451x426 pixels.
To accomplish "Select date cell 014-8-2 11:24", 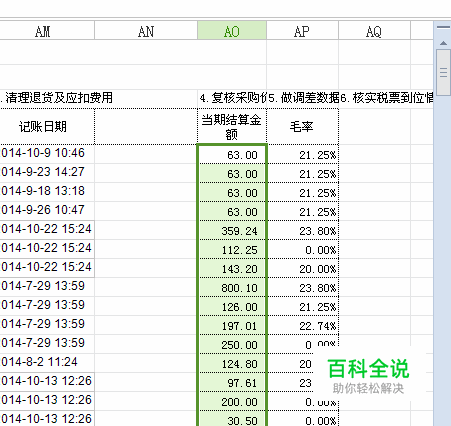I will pos(47,362).
